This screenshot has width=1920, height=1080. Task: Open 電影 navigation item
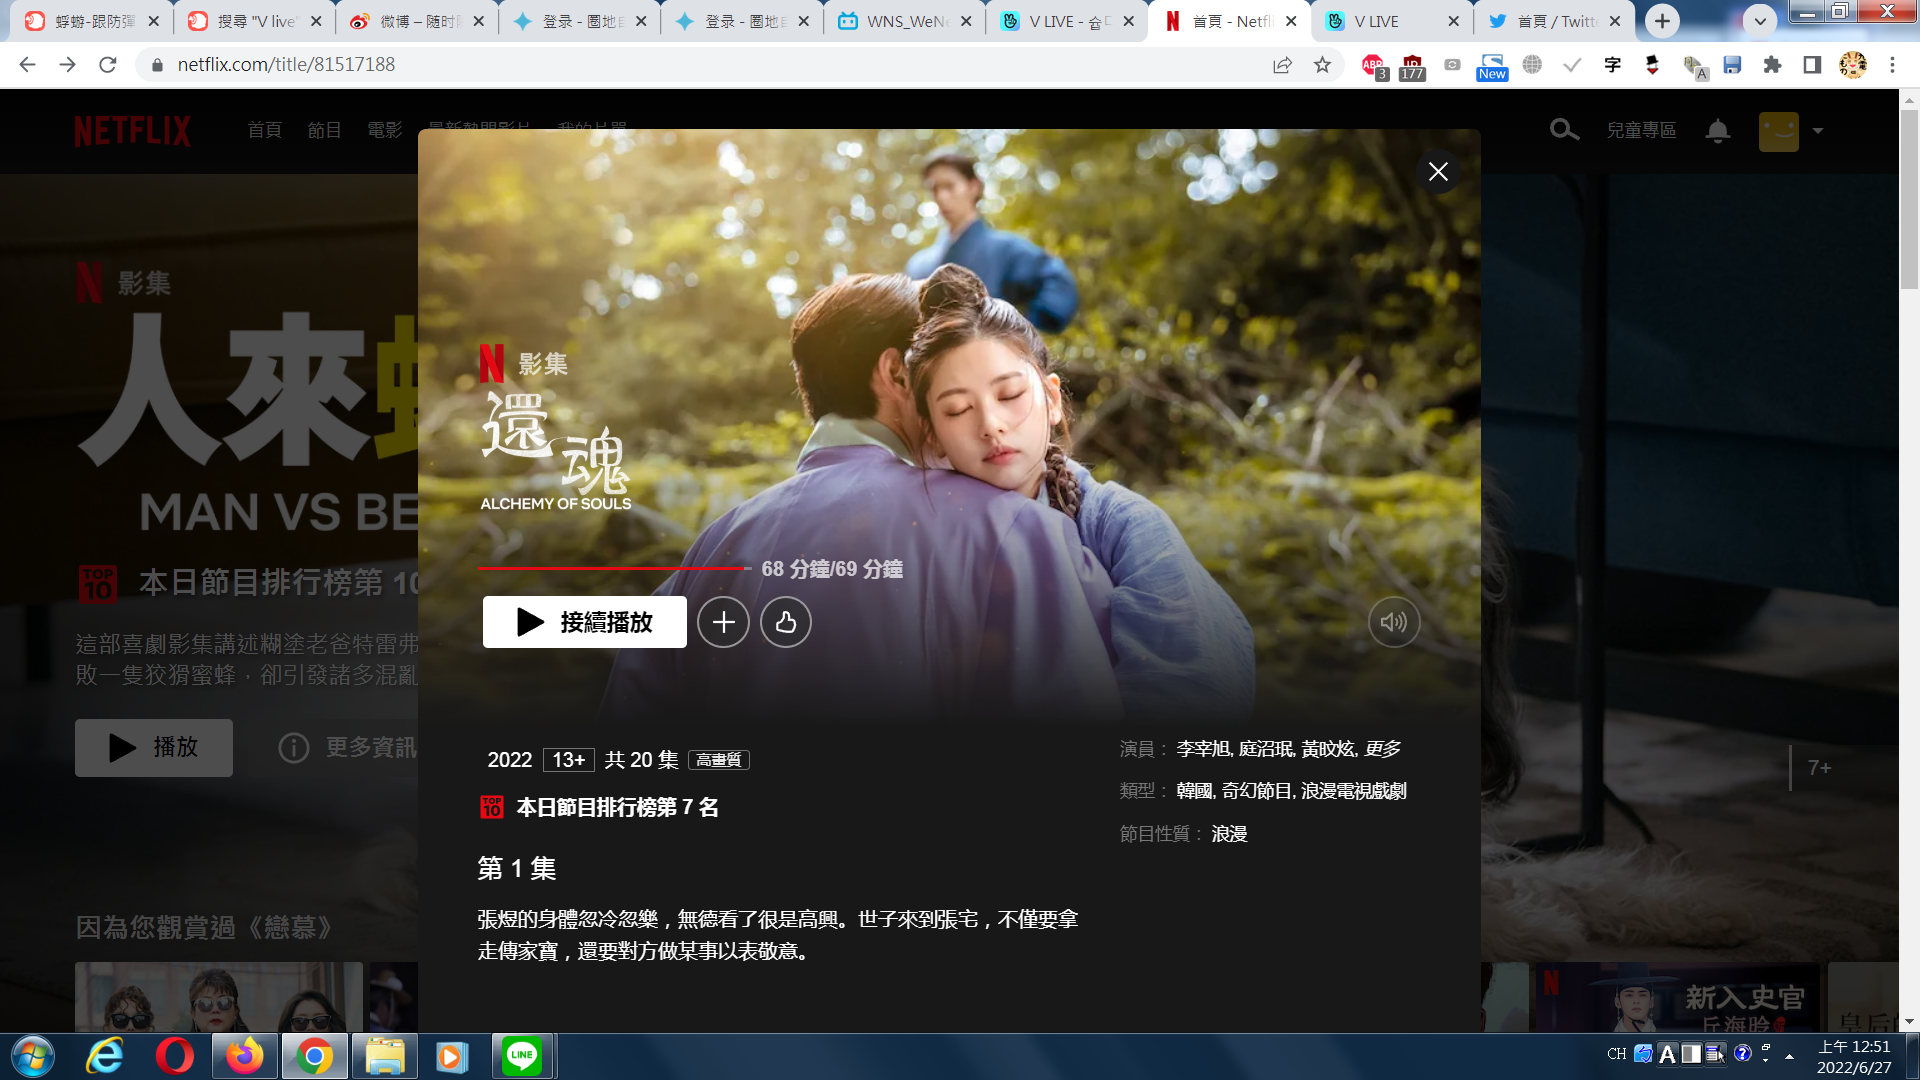(385, 130)
